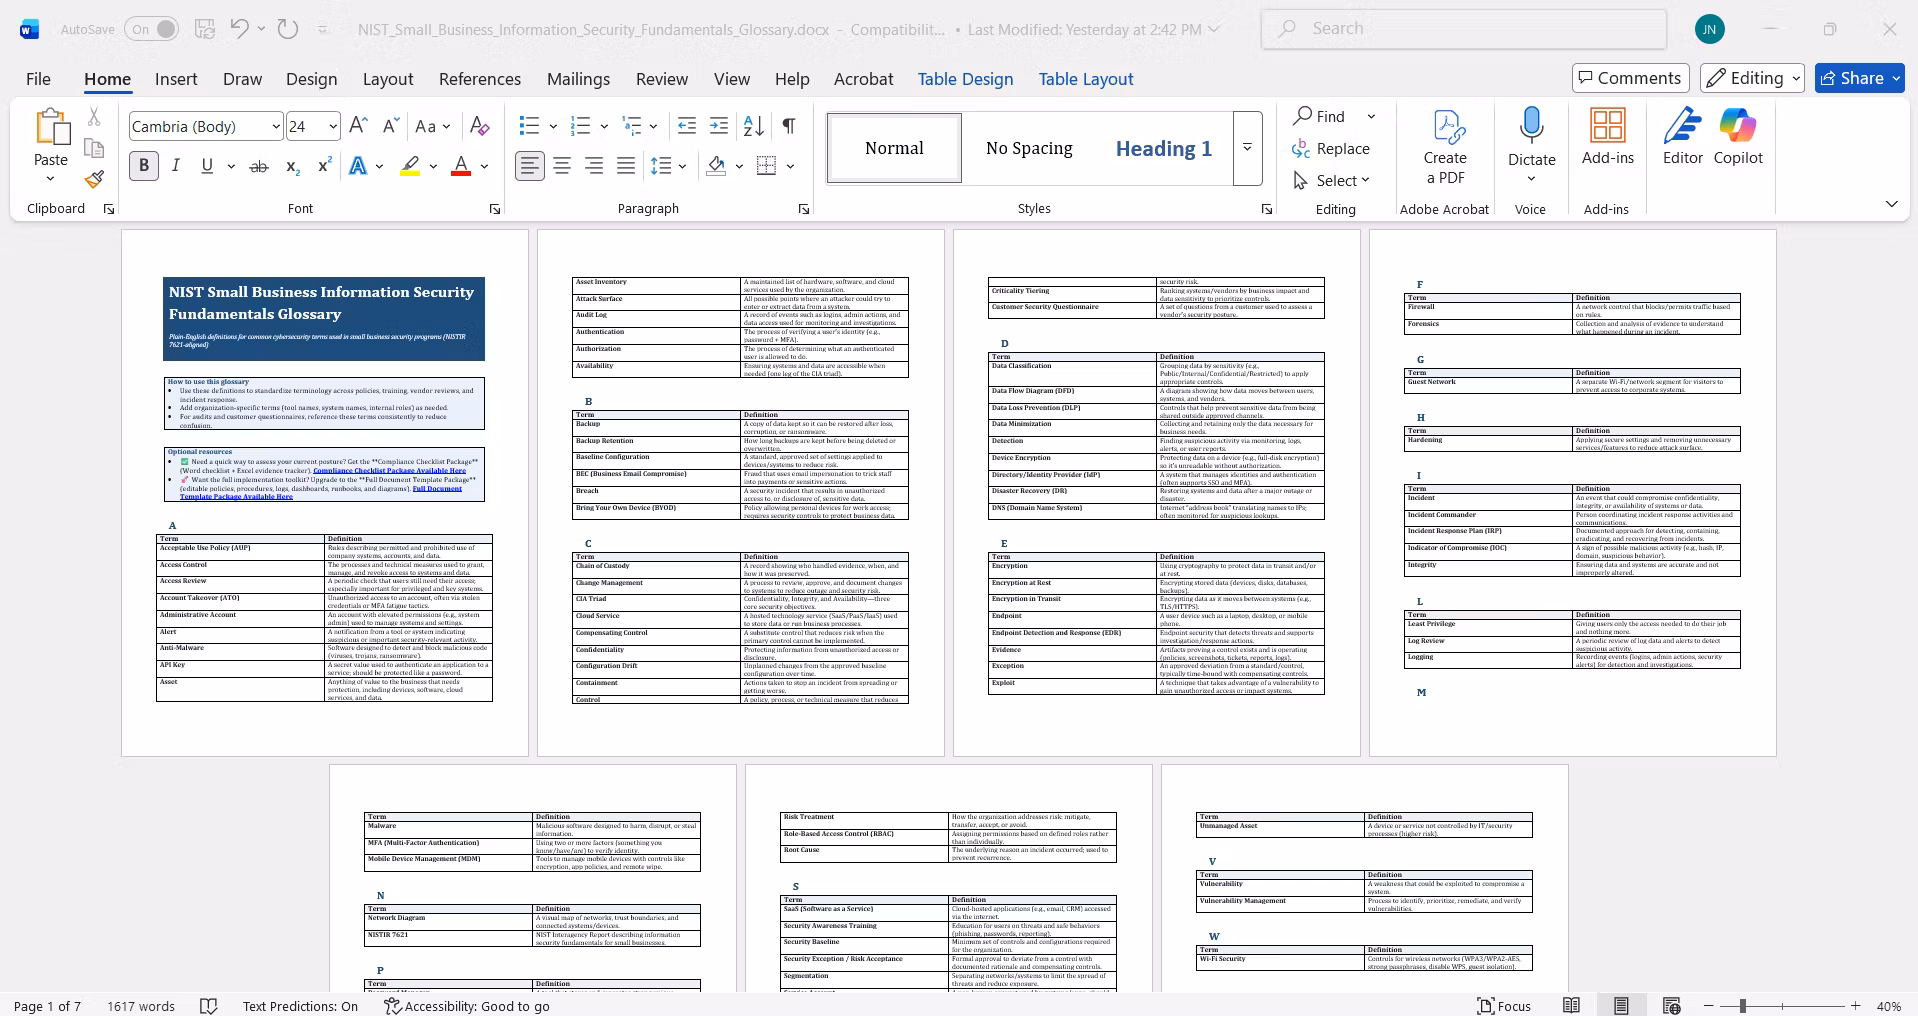Clear all formatting icon

click(480, 126)
